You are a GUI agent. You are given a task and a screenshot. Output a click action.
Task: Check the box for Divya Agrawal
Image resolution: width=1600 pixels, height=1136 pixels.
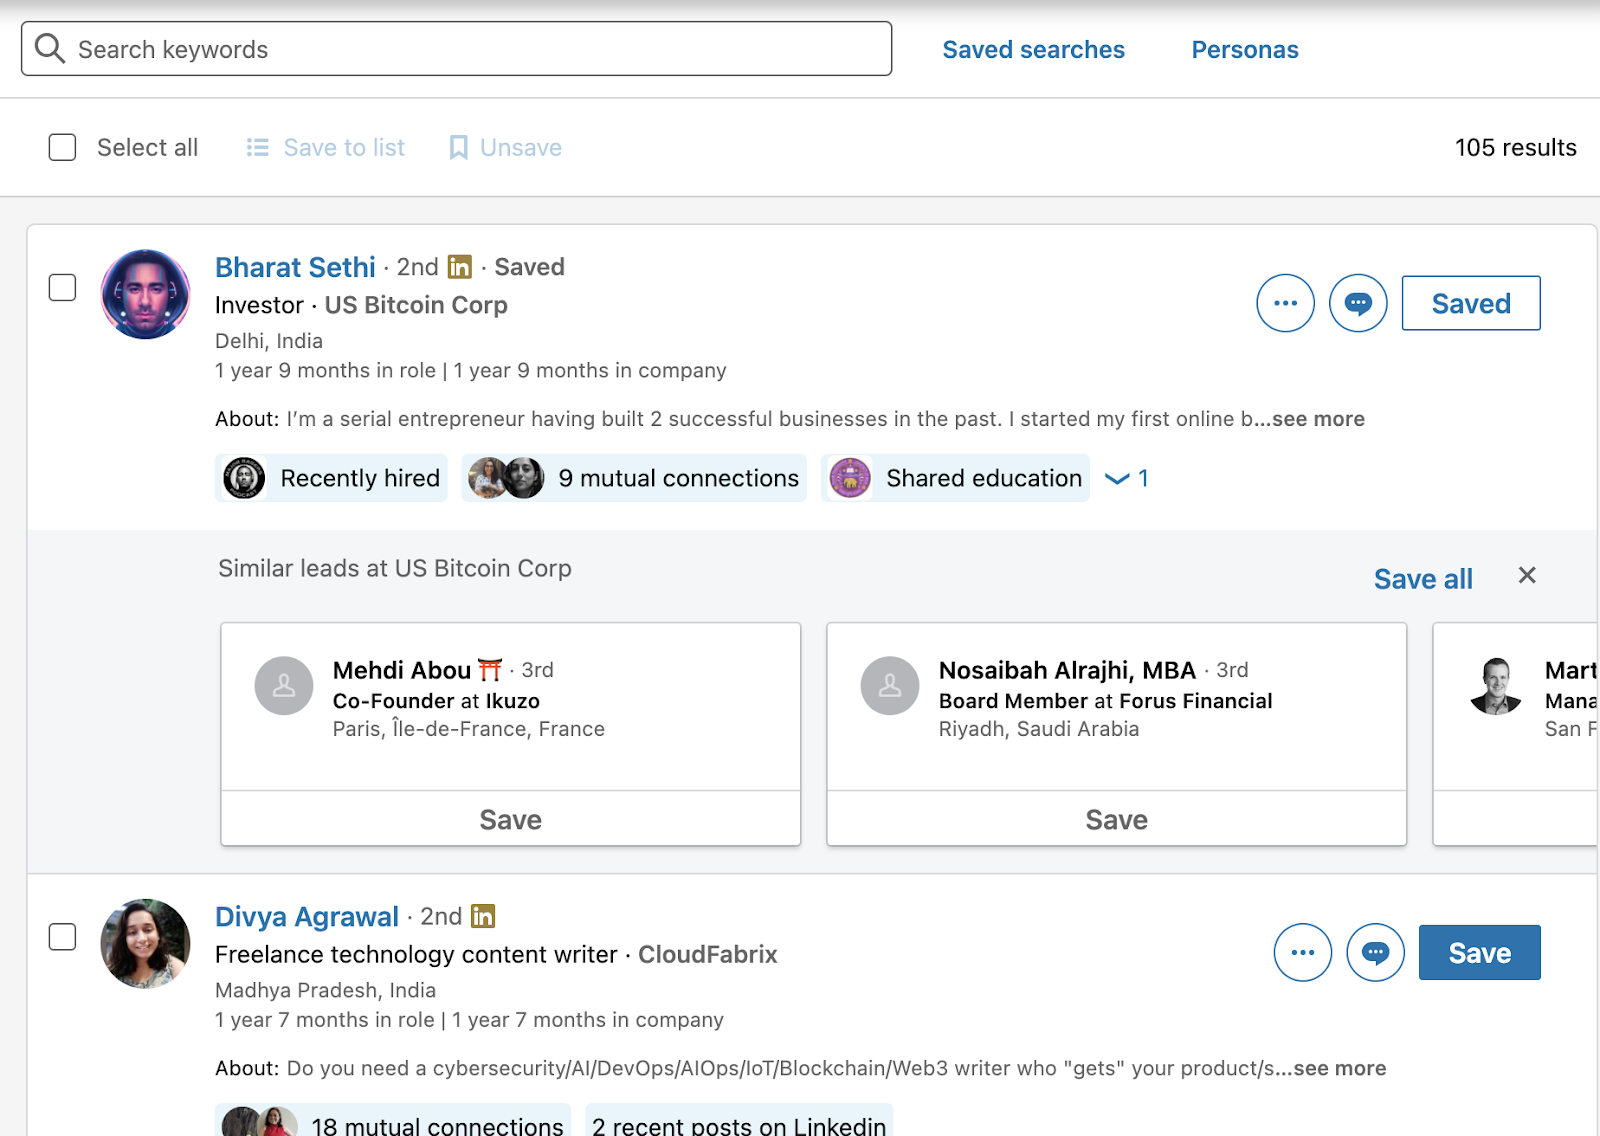point(62,937)
